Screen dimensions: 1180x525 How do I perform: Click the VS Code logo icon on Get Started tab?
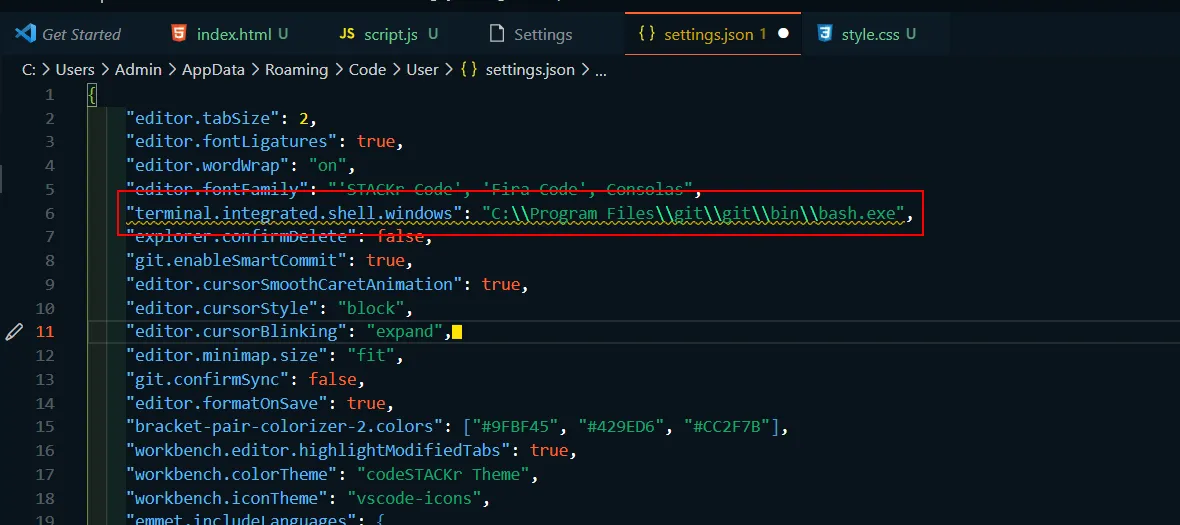click(x=25, y=34)
